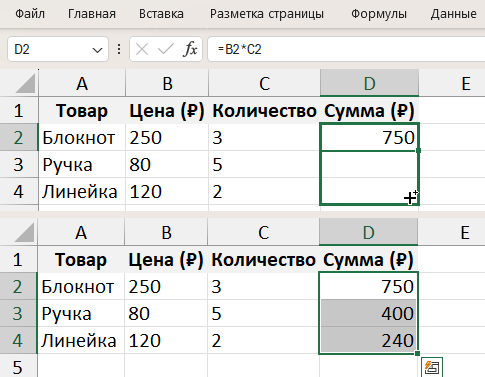Select column D header above filled sums
Image resolution: width=485 pixels, height=377 pixels.
(x=368, y=232)
